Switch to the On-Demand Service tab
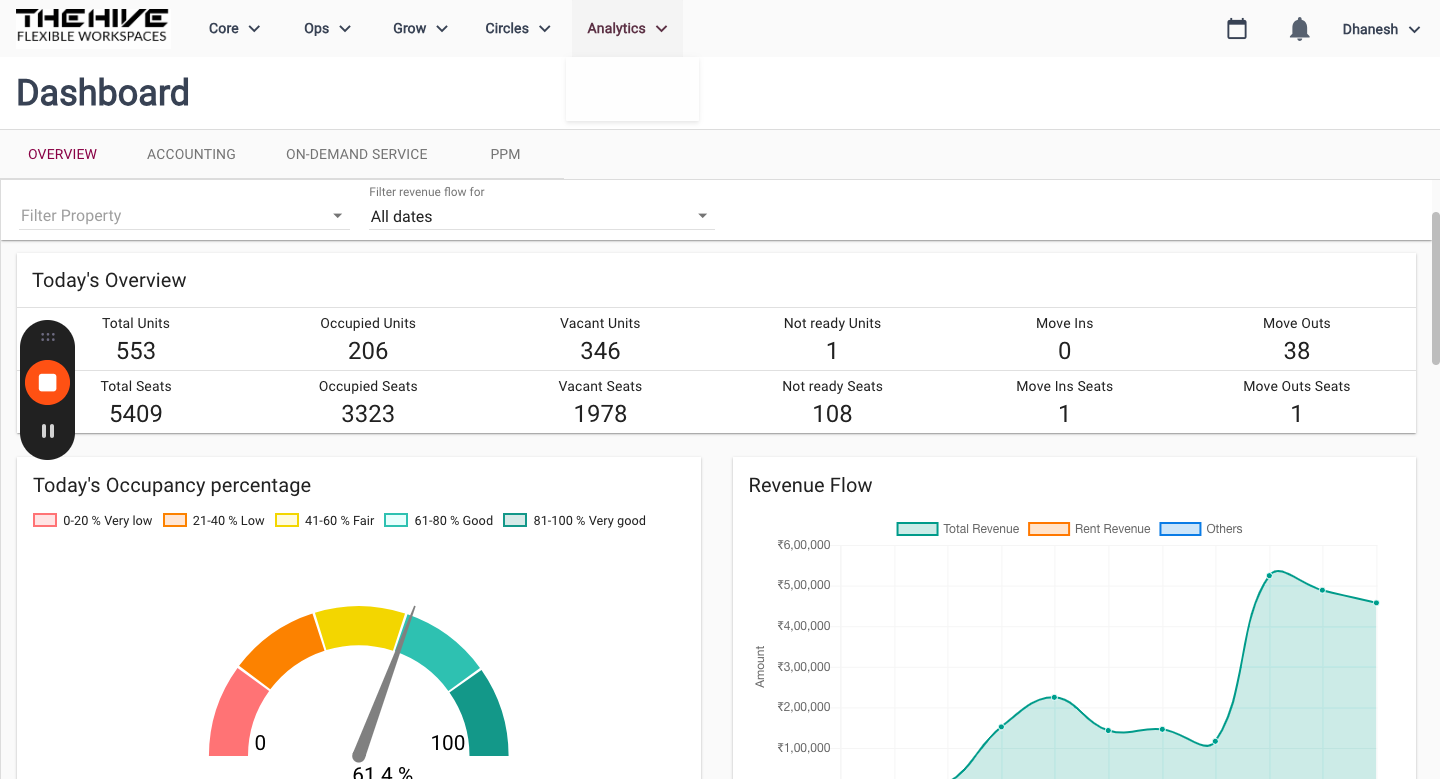The width and height of the screenshot is (1440, 779). [x=357, y=154]
